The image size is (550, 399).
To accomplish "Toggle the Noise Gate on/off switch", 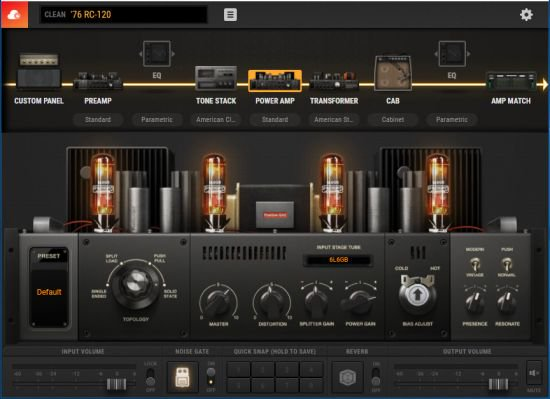I will pyautogui.click(x=211, y=377).
